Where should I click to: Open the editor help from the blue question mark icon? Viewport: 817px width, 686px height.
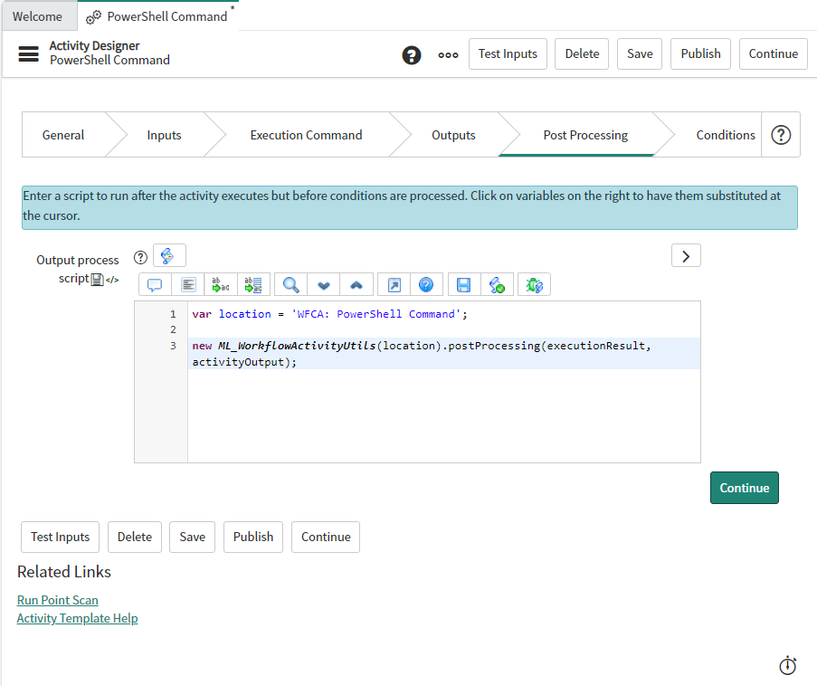(x=426, y=285)
